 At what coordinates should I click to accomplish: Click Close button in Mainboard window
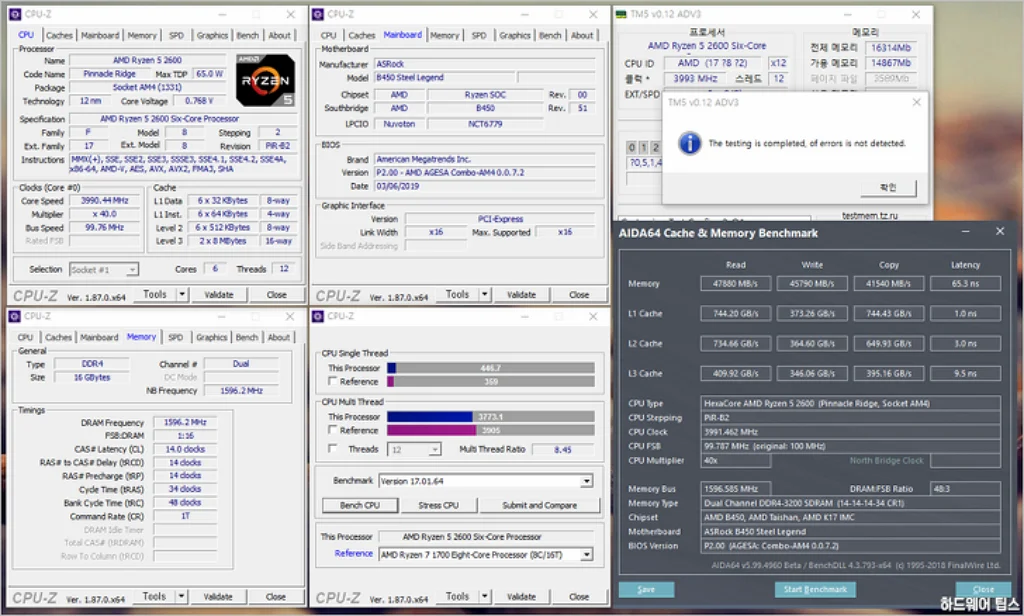pyautogui.click(x=579, y=295)
